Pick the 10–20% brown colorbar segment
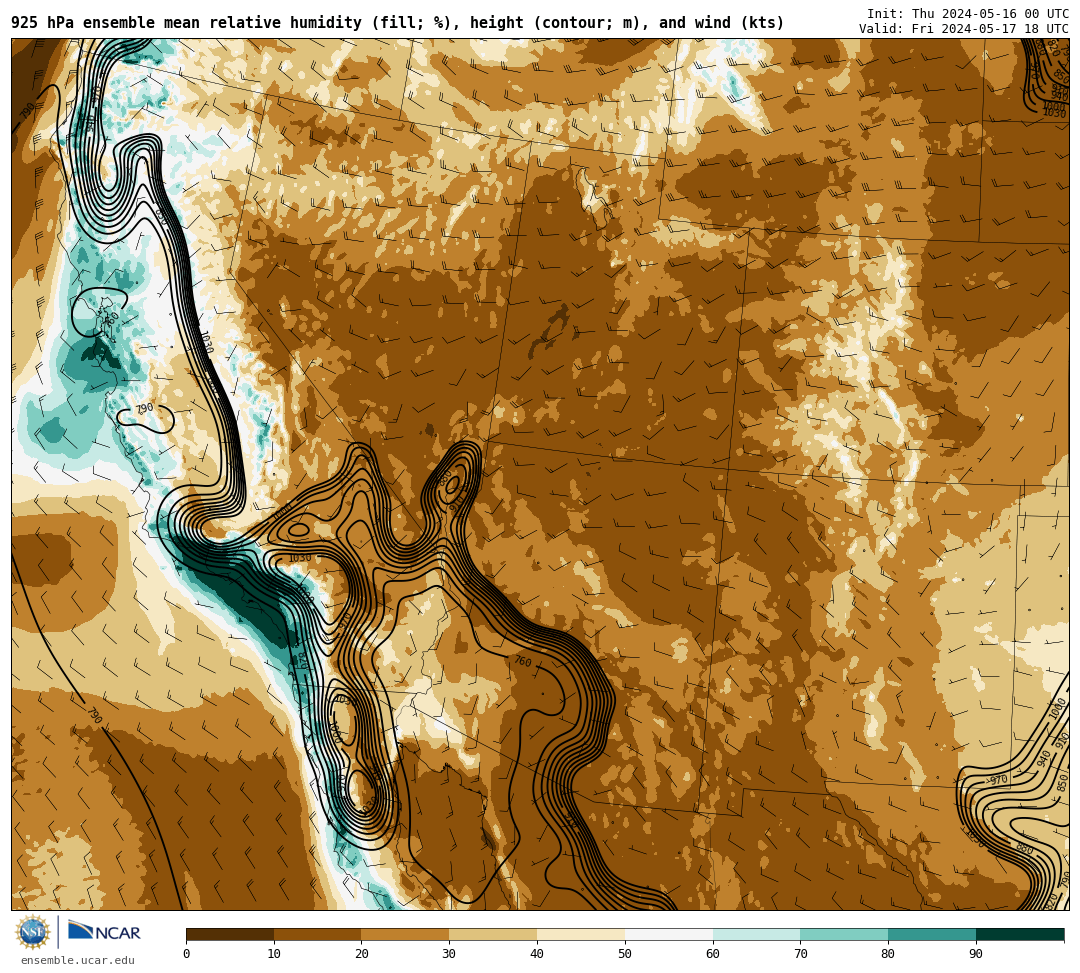This screenshot has width=1080, height=973. [x=318, y=934]
